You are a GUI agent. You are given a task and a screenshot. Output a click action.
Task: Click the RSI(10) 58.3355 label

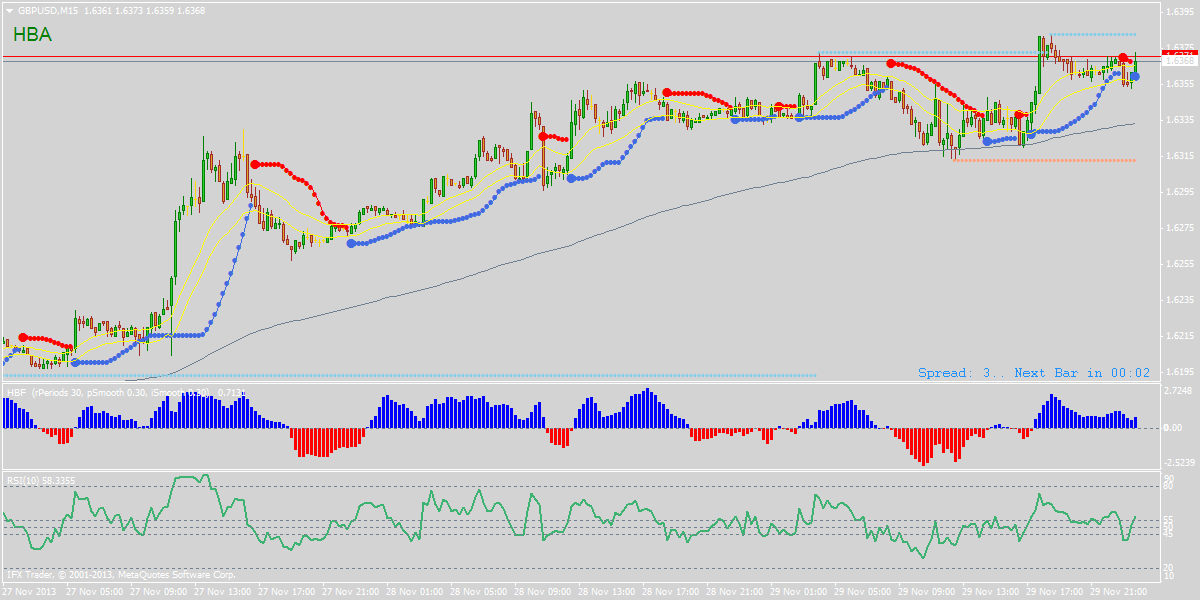tap(41, 480)
